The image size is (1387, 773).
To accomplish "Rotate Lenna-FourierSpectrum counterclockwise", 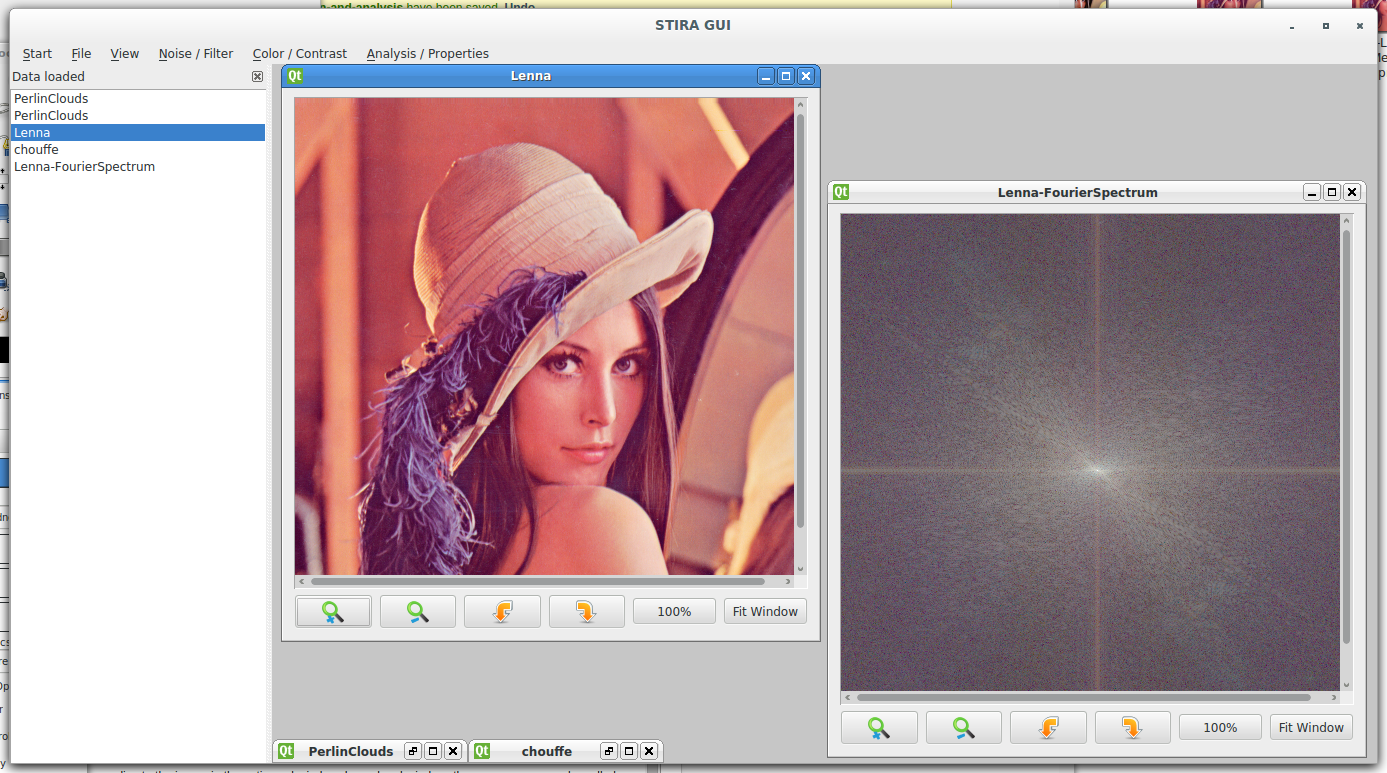I will point(1048,727).
